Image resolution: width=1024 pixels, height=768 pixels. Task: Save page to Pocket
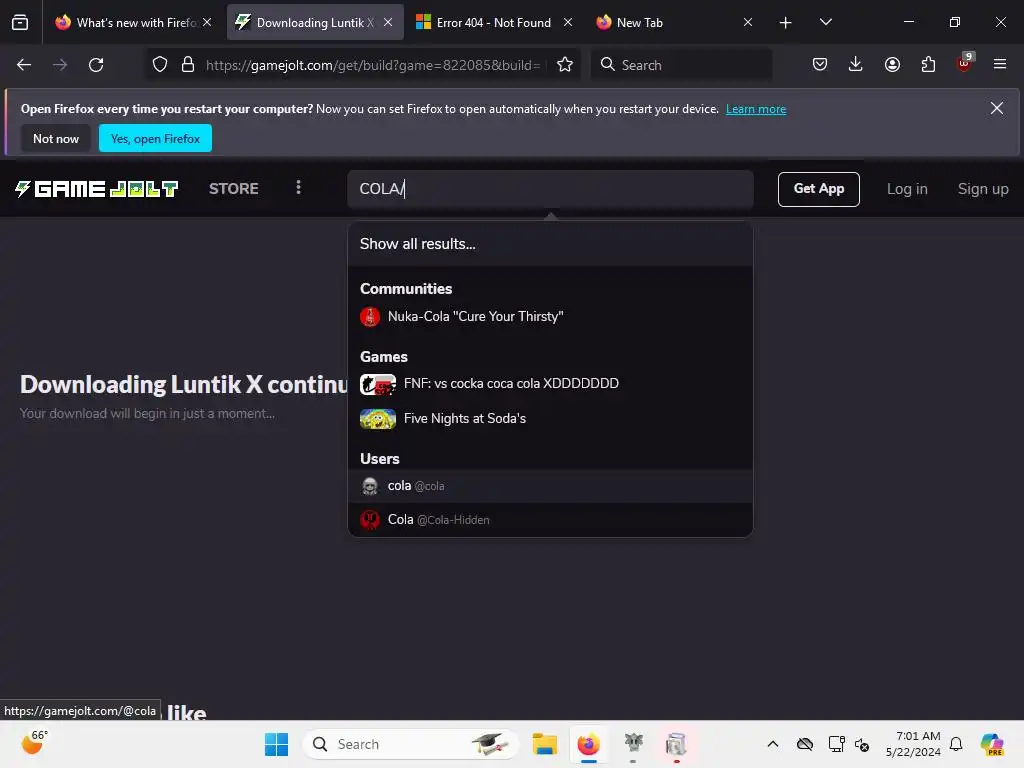click(820, 65)
